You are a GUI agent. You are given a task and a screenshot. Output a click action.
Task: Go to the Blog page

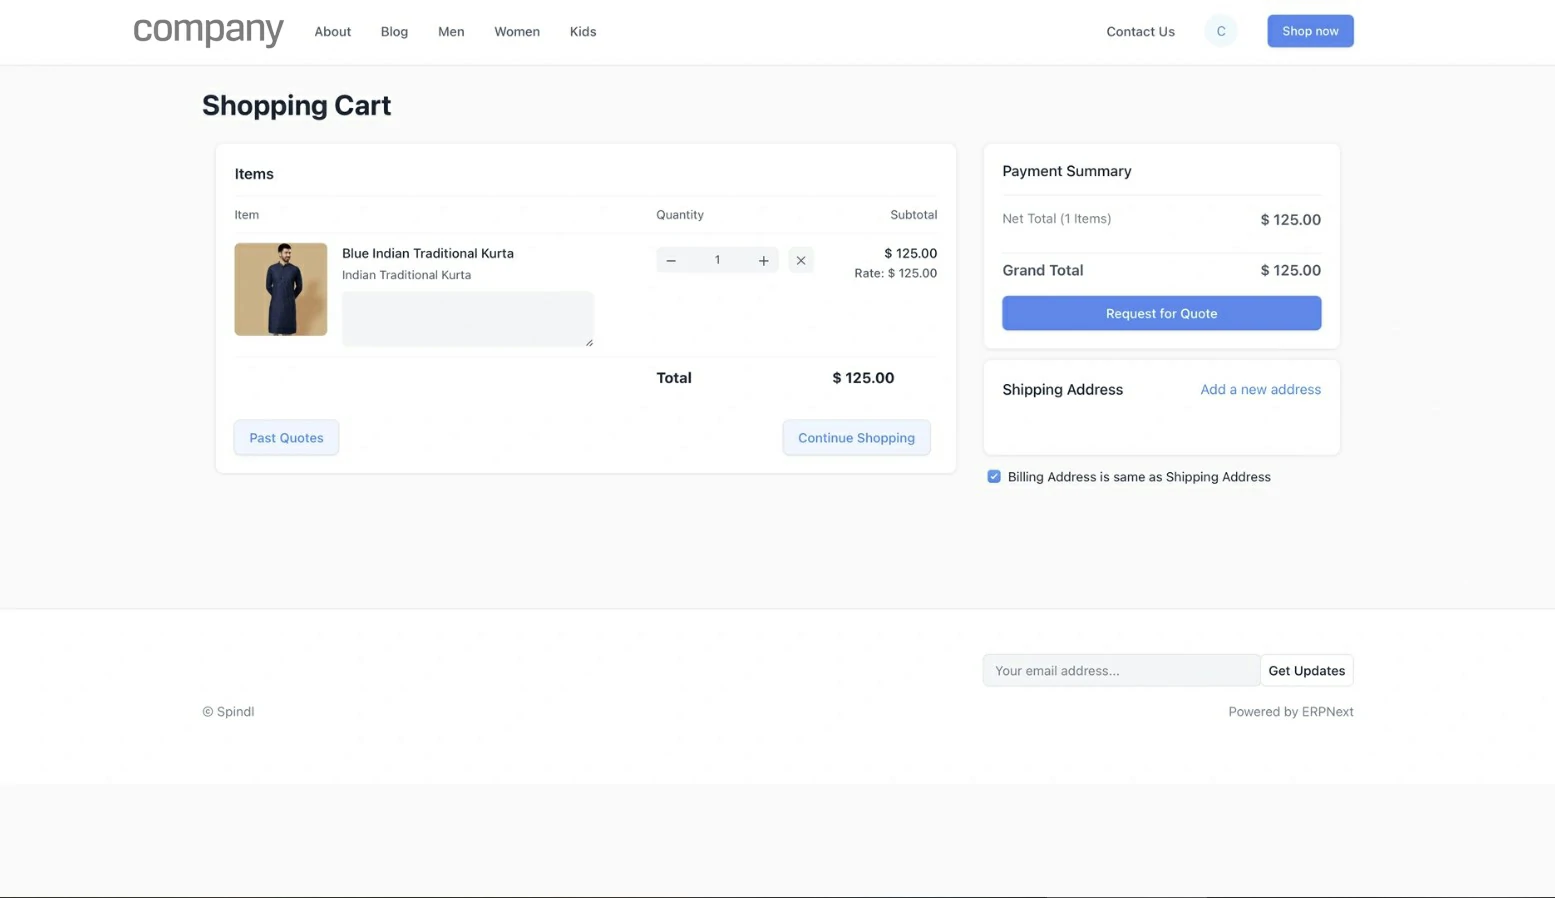point(394,32)
